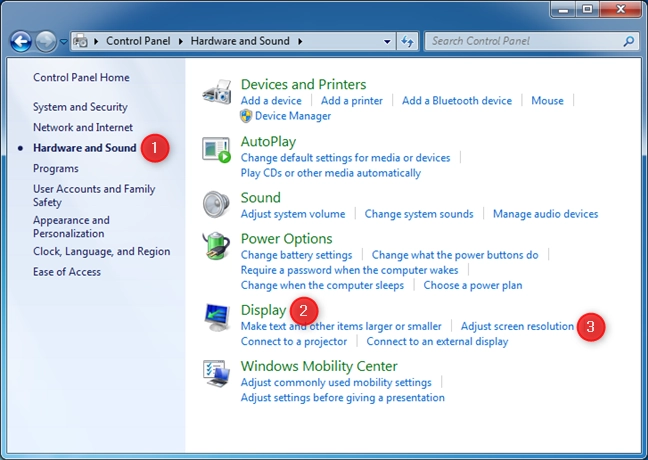
Task: Click Control Panel in the address bar
Action: click(138, 41)
